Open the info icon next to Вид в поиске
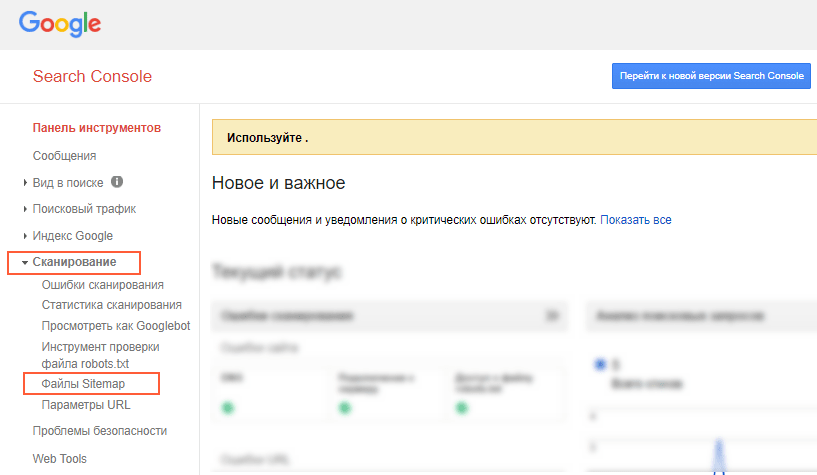The width and height of the screenshot is (817, 475). pyautogui.click(x=117, y=182)
